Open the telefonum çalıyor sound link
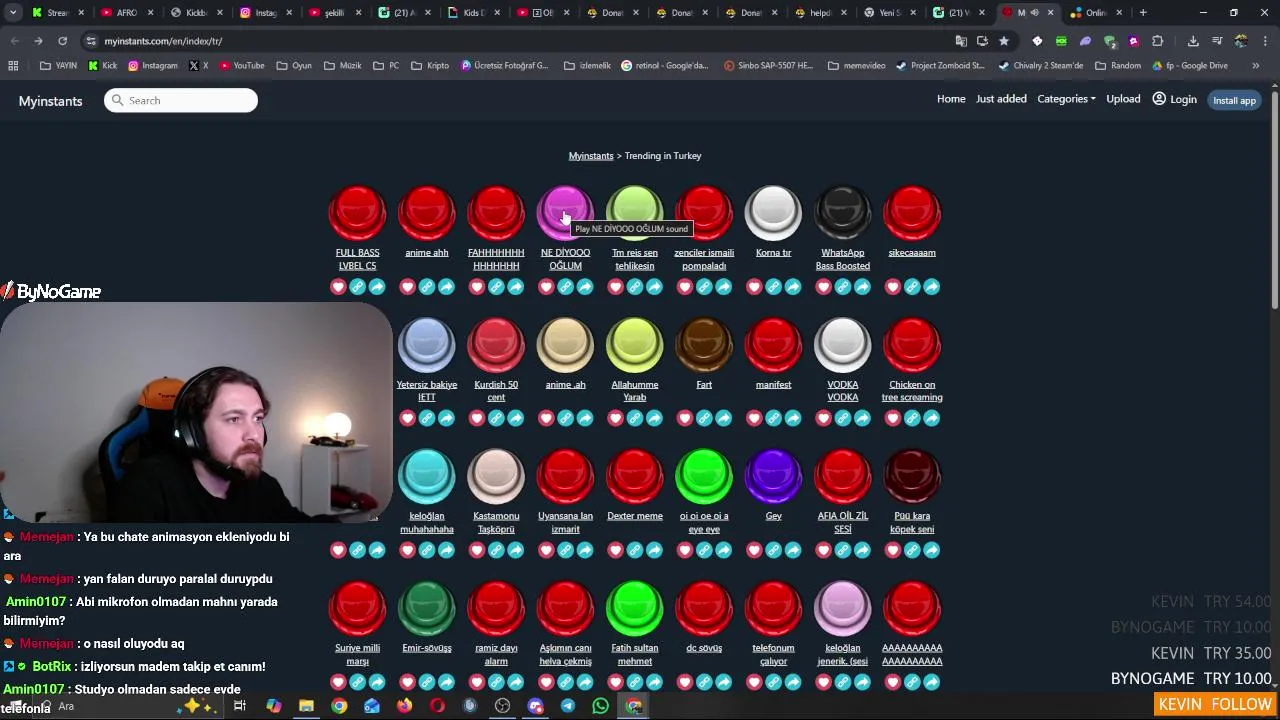The height and width of the screenshot is (720, 1280). (x=773, y=654)
